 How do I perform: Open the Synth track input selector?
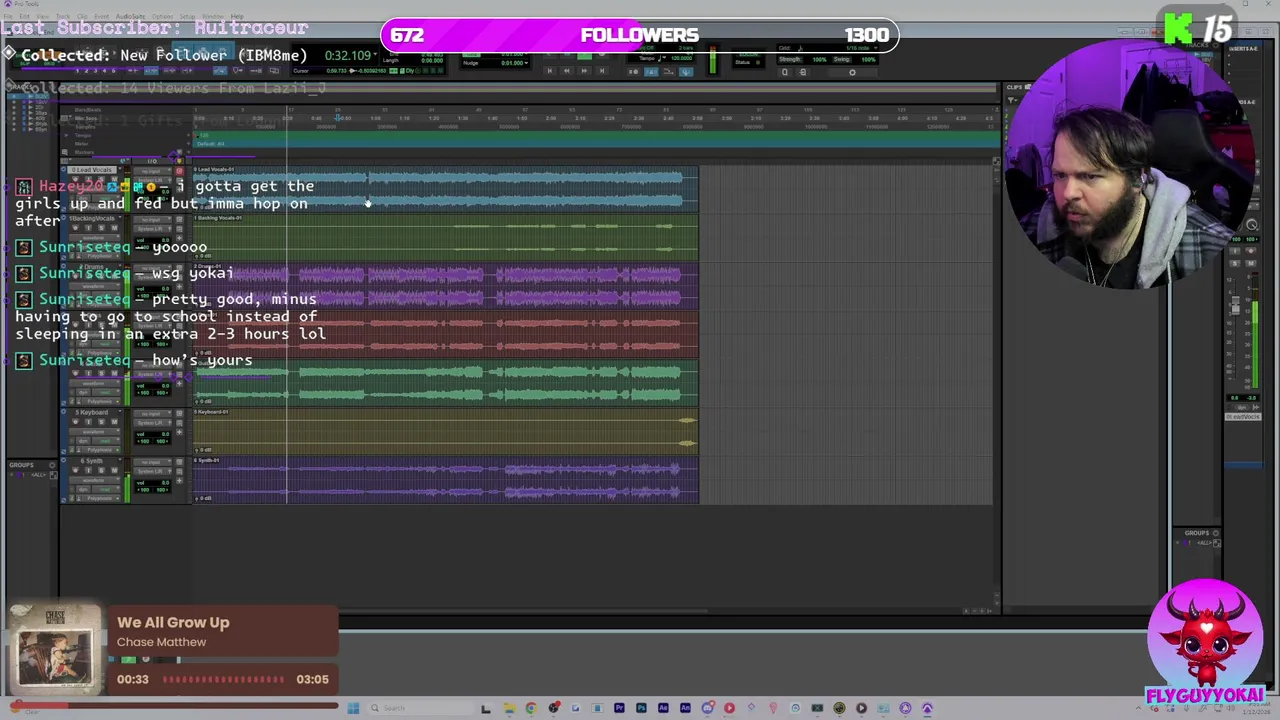[x=152, y=462]
